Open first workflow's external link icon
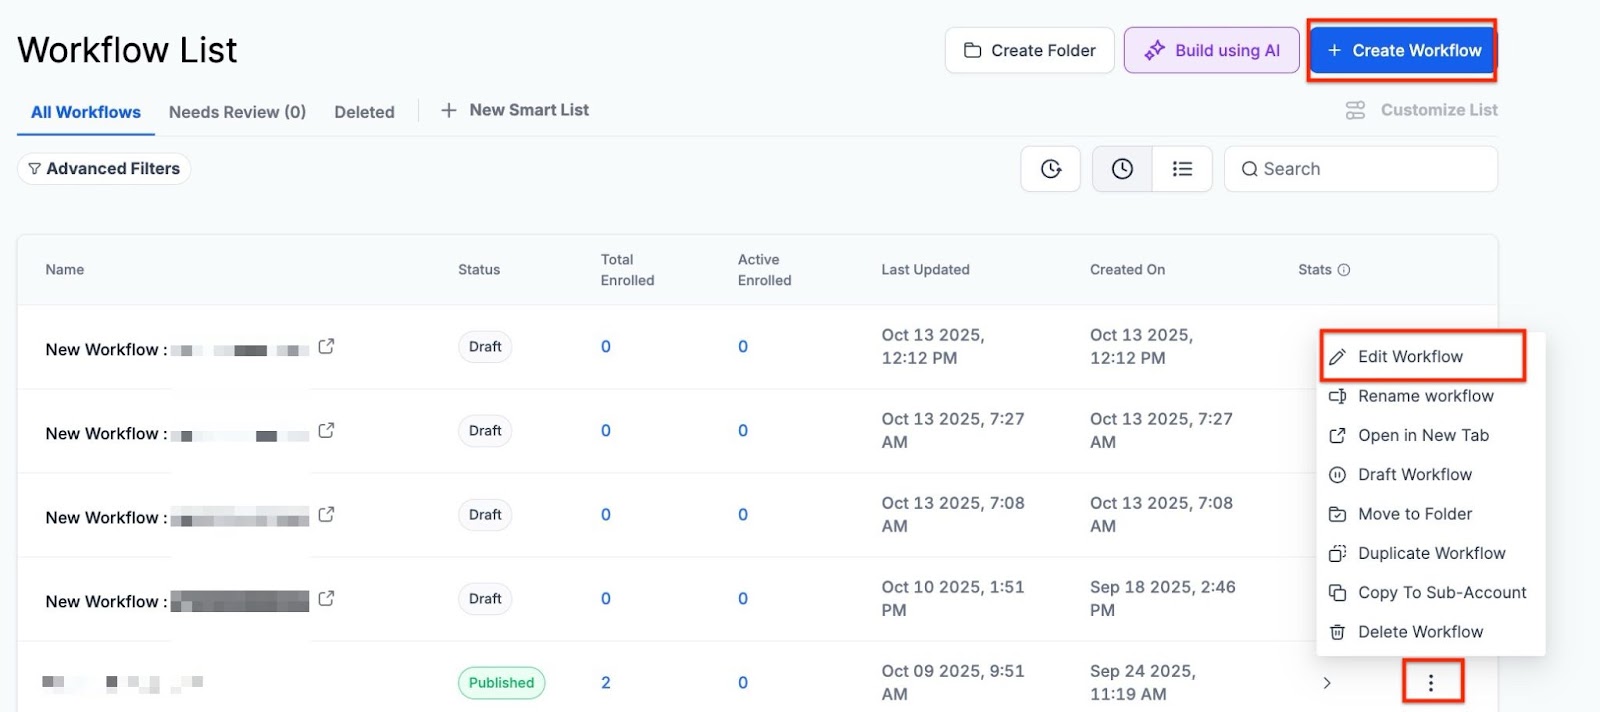Viewport: 1600px width, 712px height. click(x=326, y=347)
